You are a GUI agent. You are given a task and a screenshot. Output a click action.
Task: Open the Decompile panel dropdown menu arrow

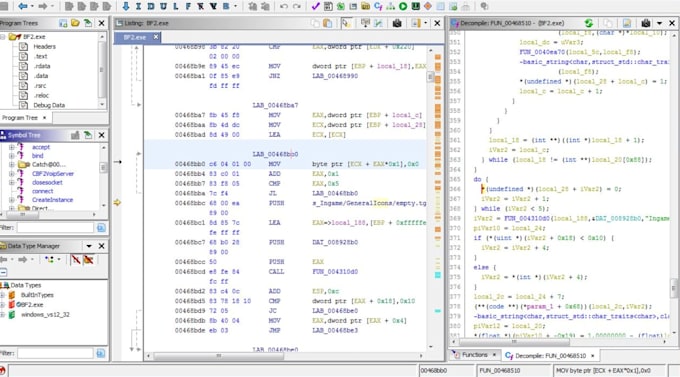[660, 23]
